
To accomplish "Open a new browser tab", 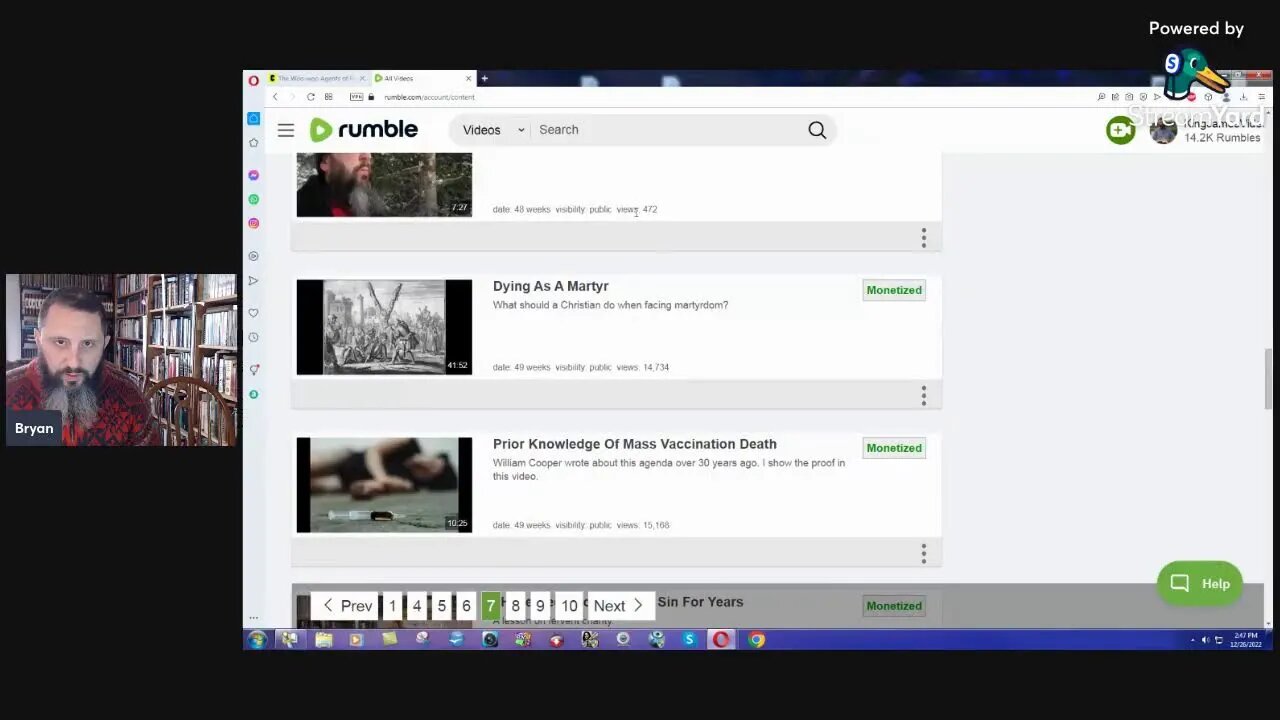I will click(484, 78).
